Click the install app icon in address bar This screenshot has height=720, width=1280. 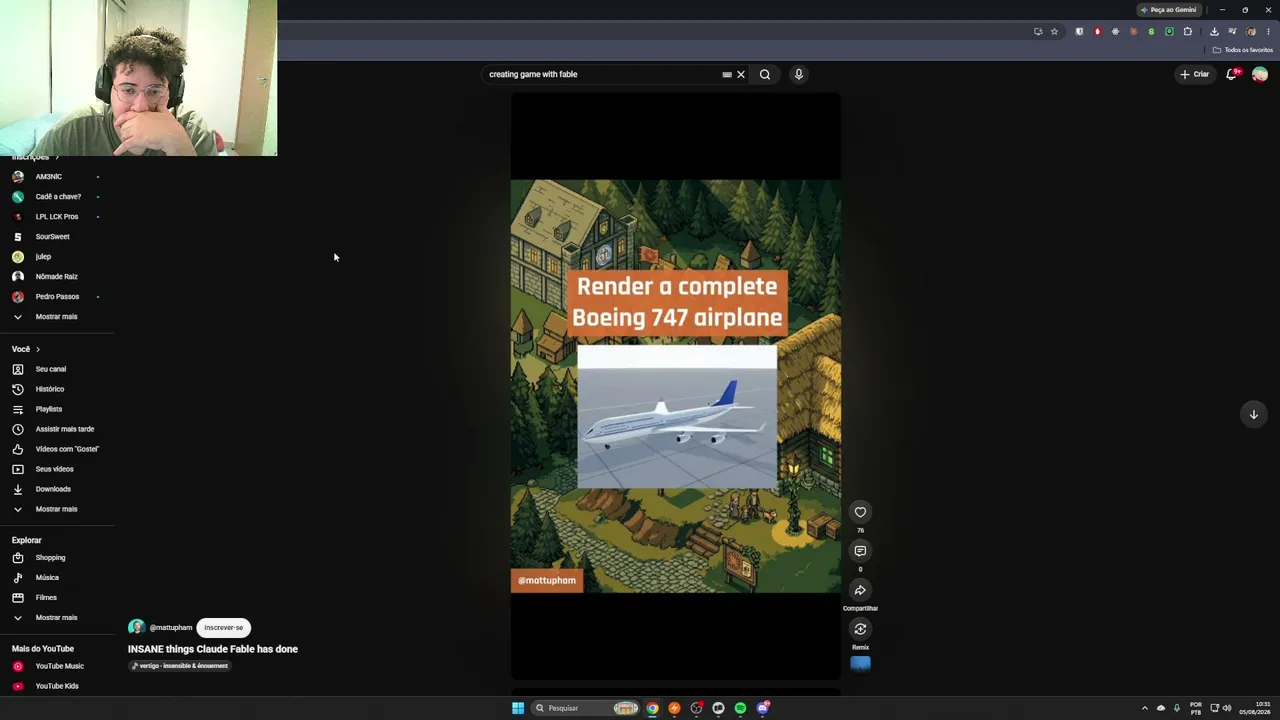pyautogui.click(x=1038, y=31)
